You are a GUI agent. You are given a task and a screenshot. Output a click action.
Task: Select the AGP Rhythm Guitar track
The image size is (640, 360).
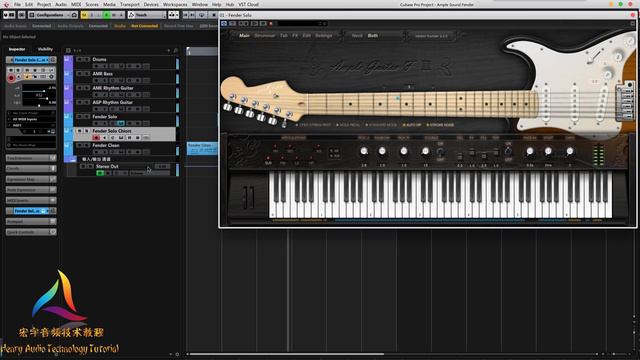tap(113, 102)
